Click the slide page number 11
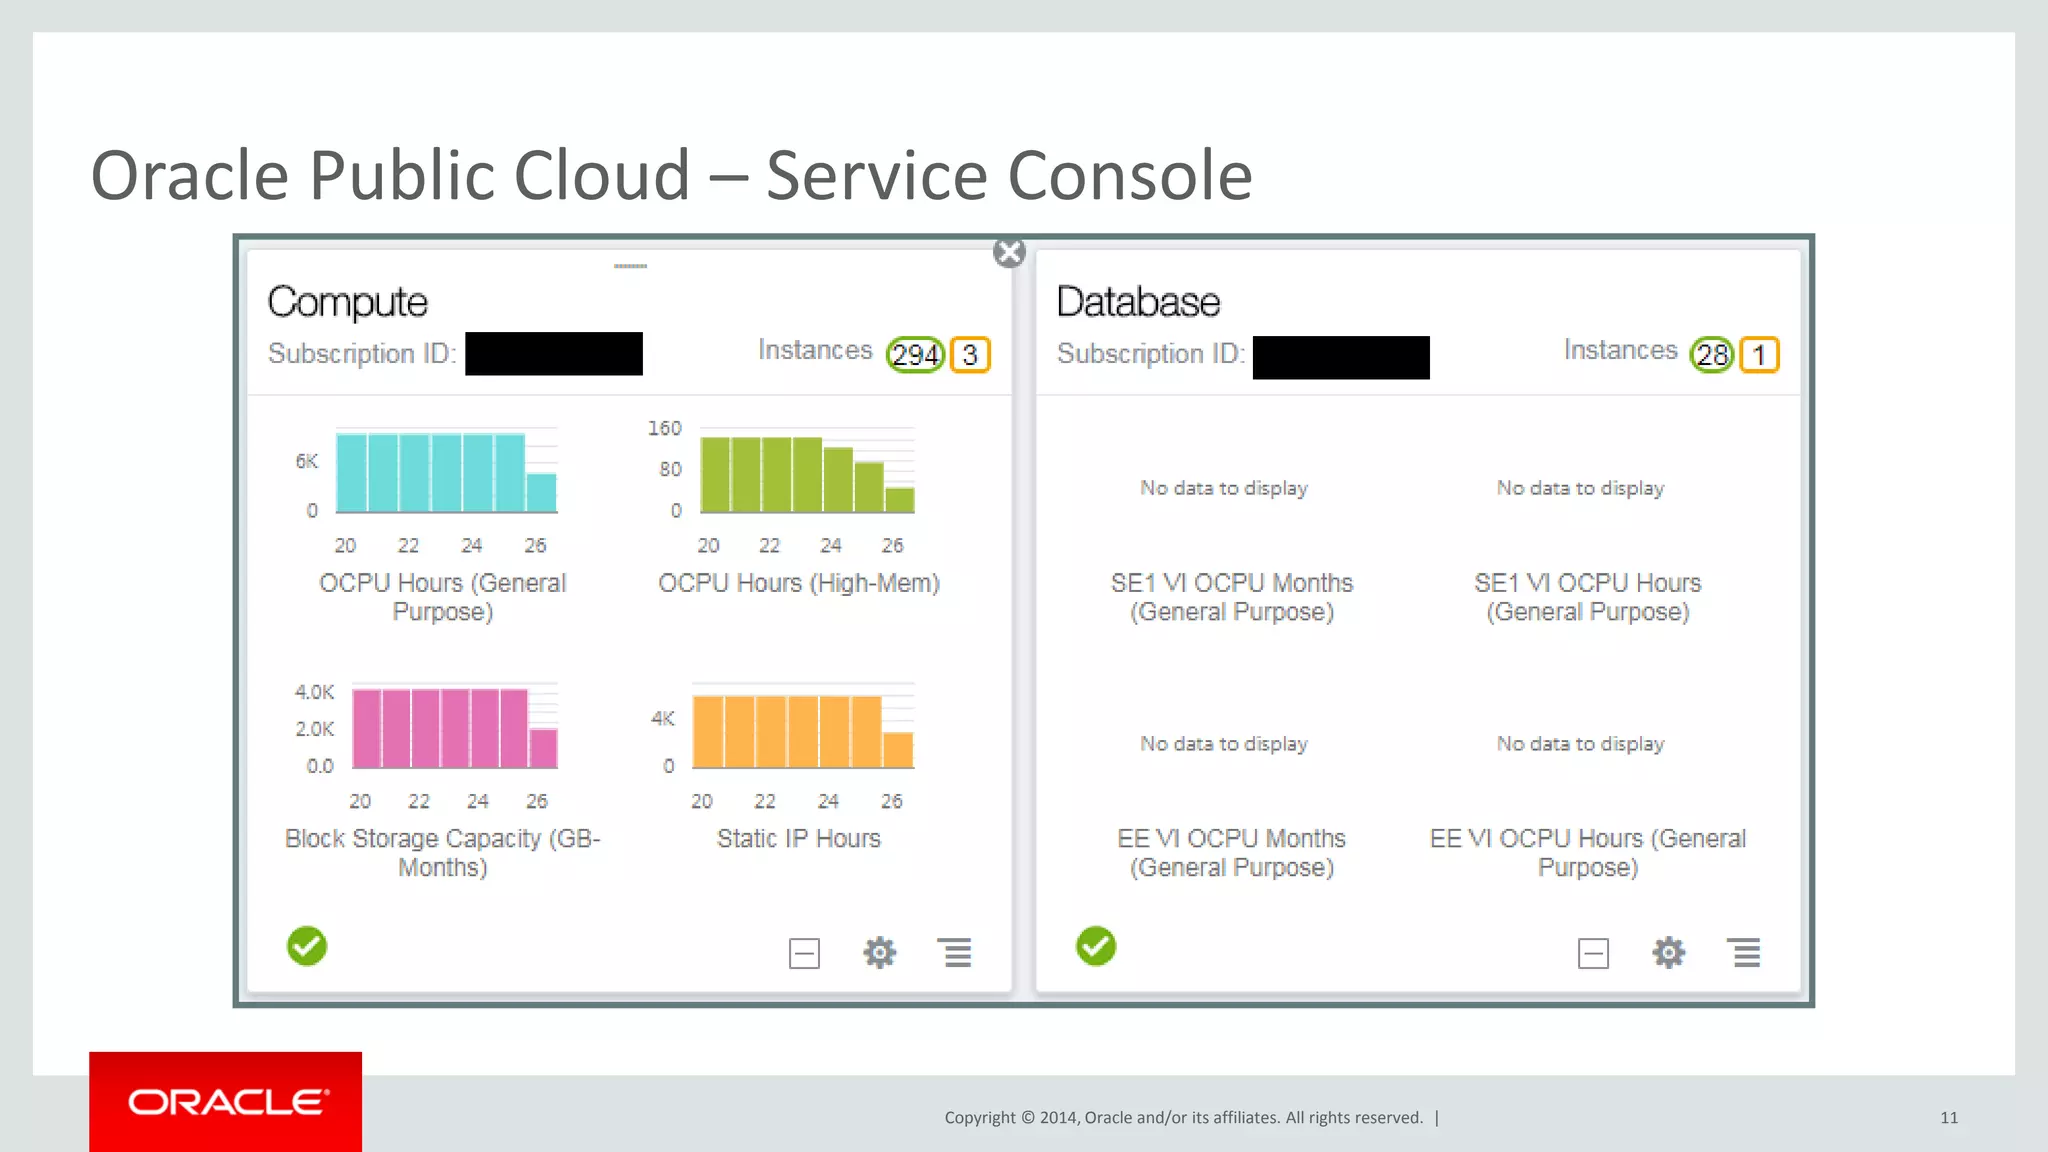 click(x=1949, y=1118)
